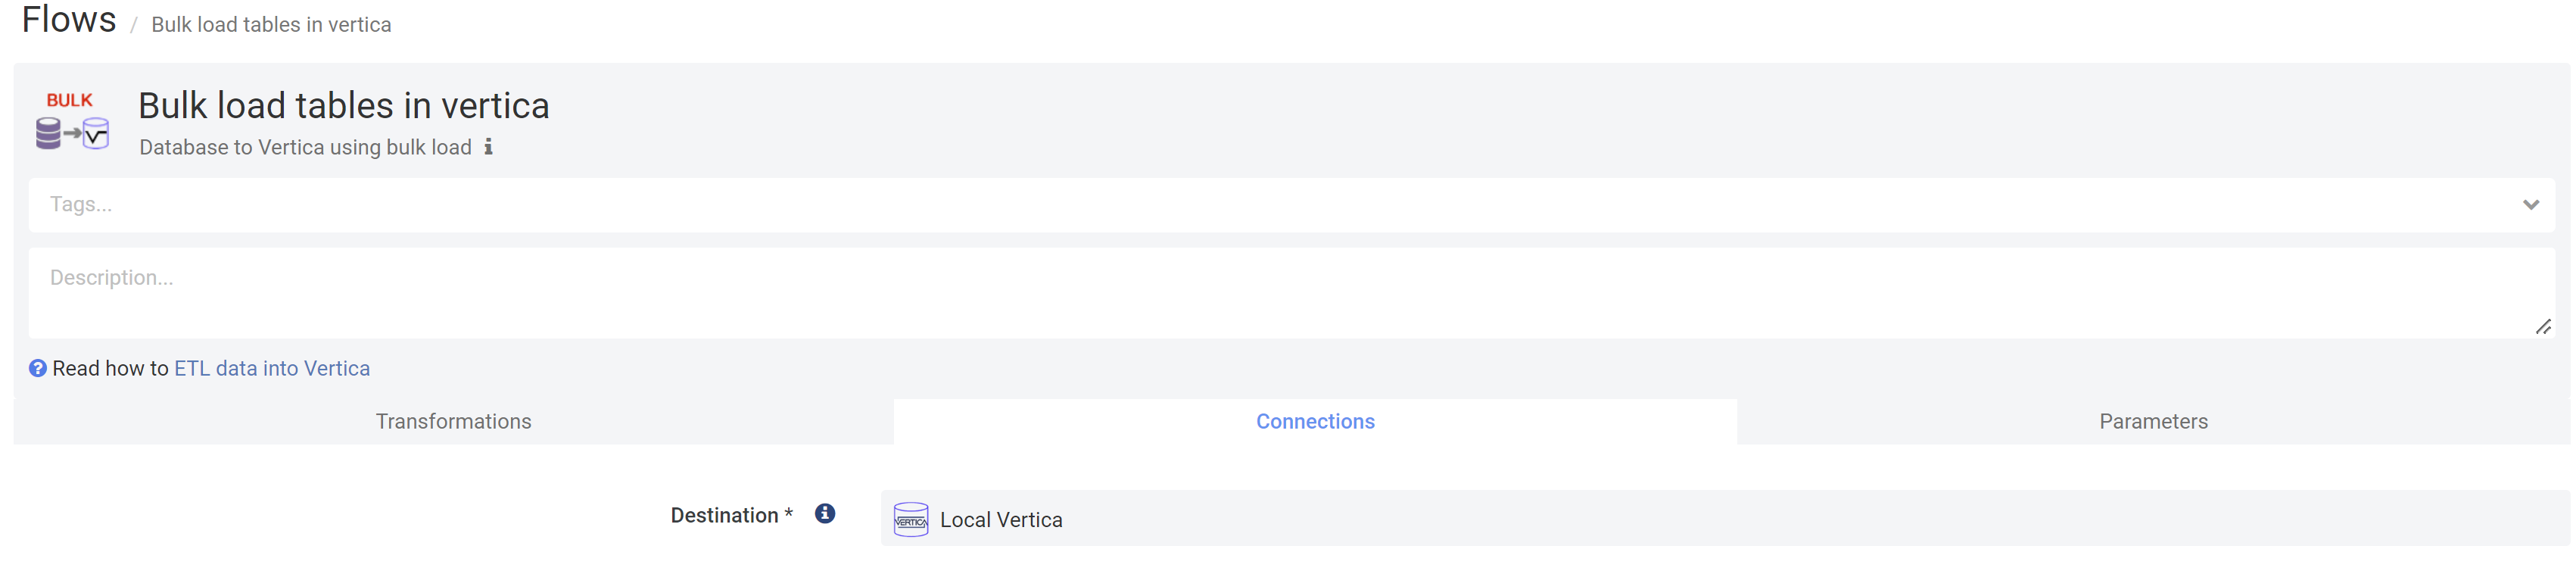Go back to Flows via the breadcrumb
This screenshot has height=571, width=2576.
pyautogui.click(x=69, y=19)
